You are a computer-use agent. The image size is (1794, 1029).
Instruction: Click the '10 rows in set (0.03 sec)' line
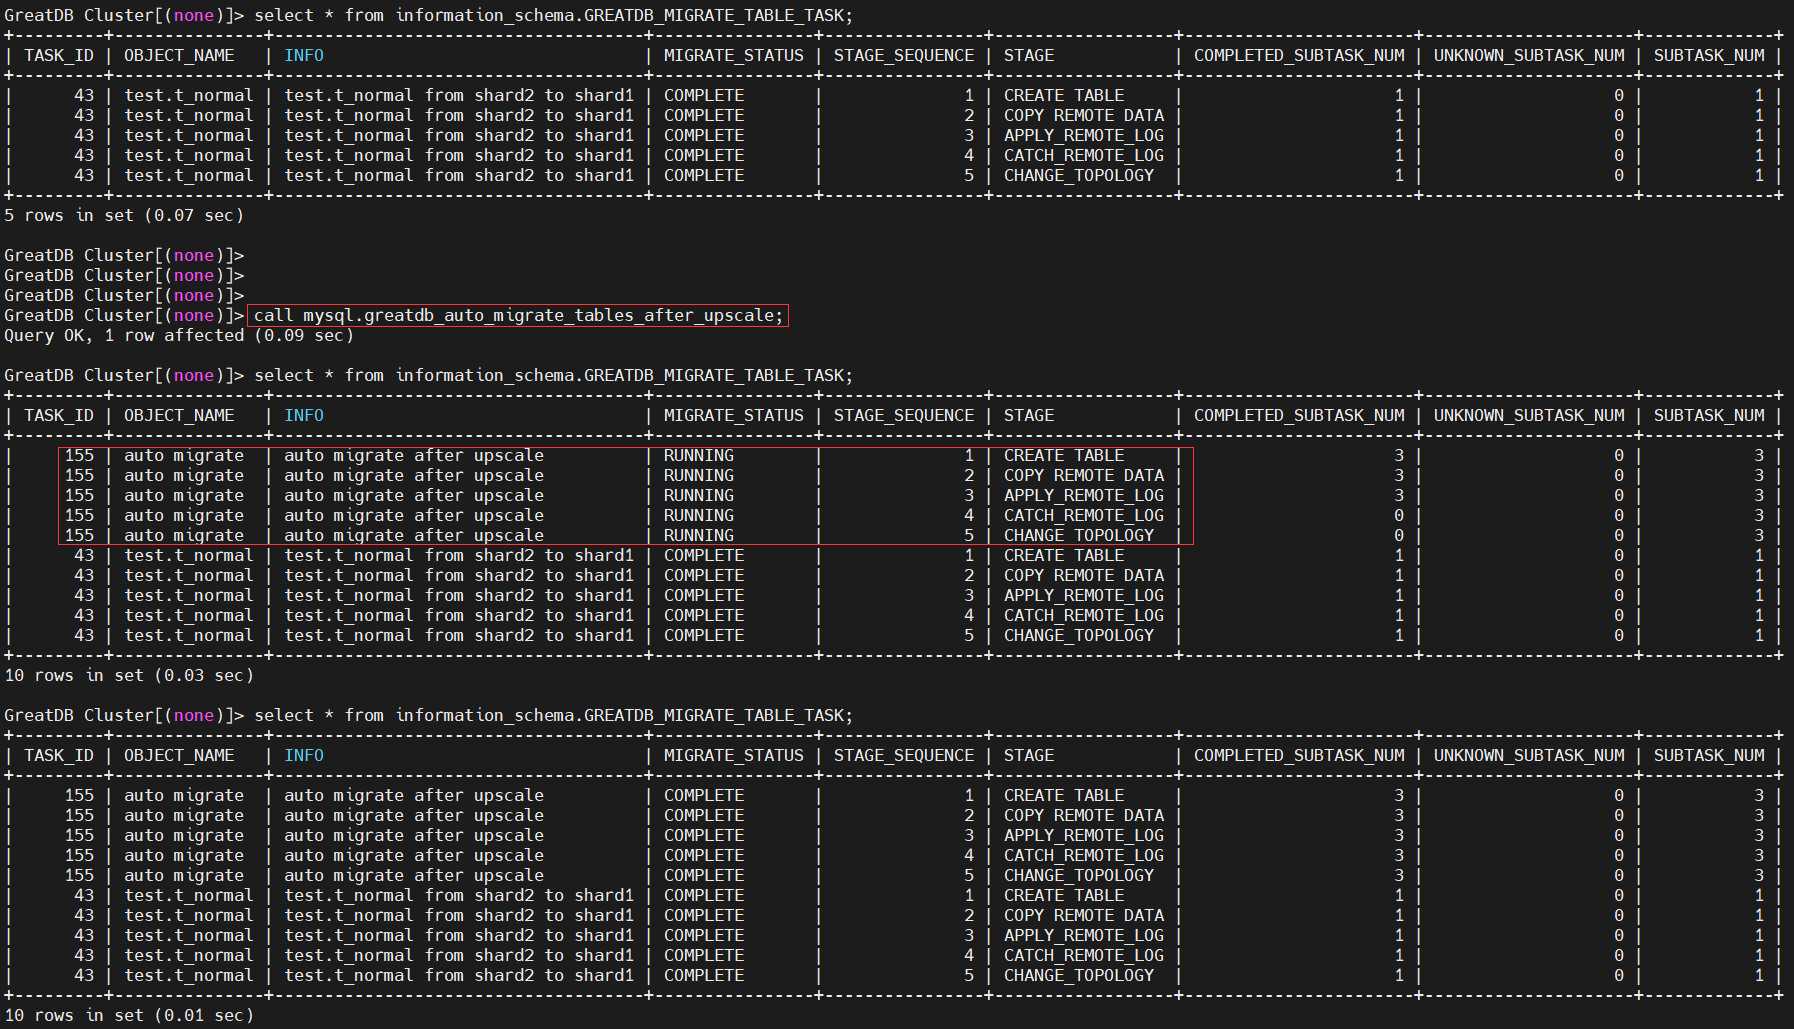tap(129, 676)
